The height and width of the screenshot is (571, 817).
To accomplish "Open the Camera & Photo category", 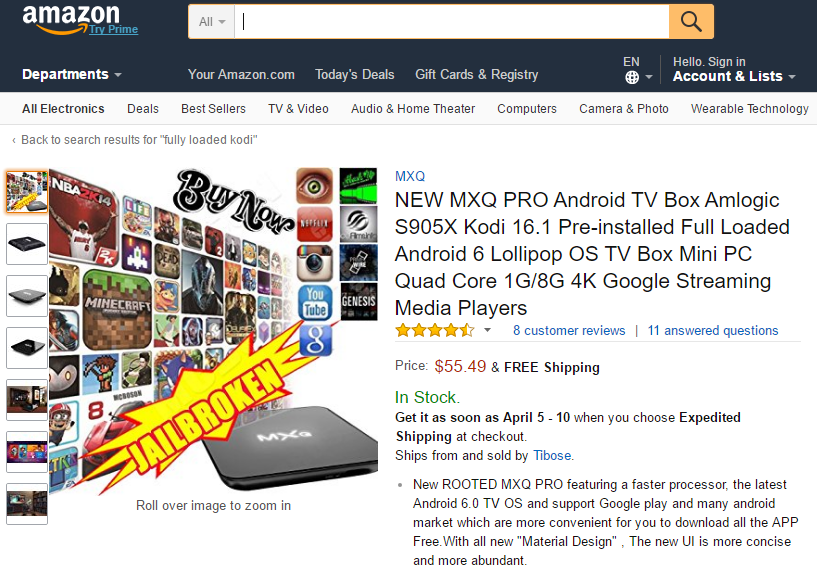I will (x=624, y=109).
